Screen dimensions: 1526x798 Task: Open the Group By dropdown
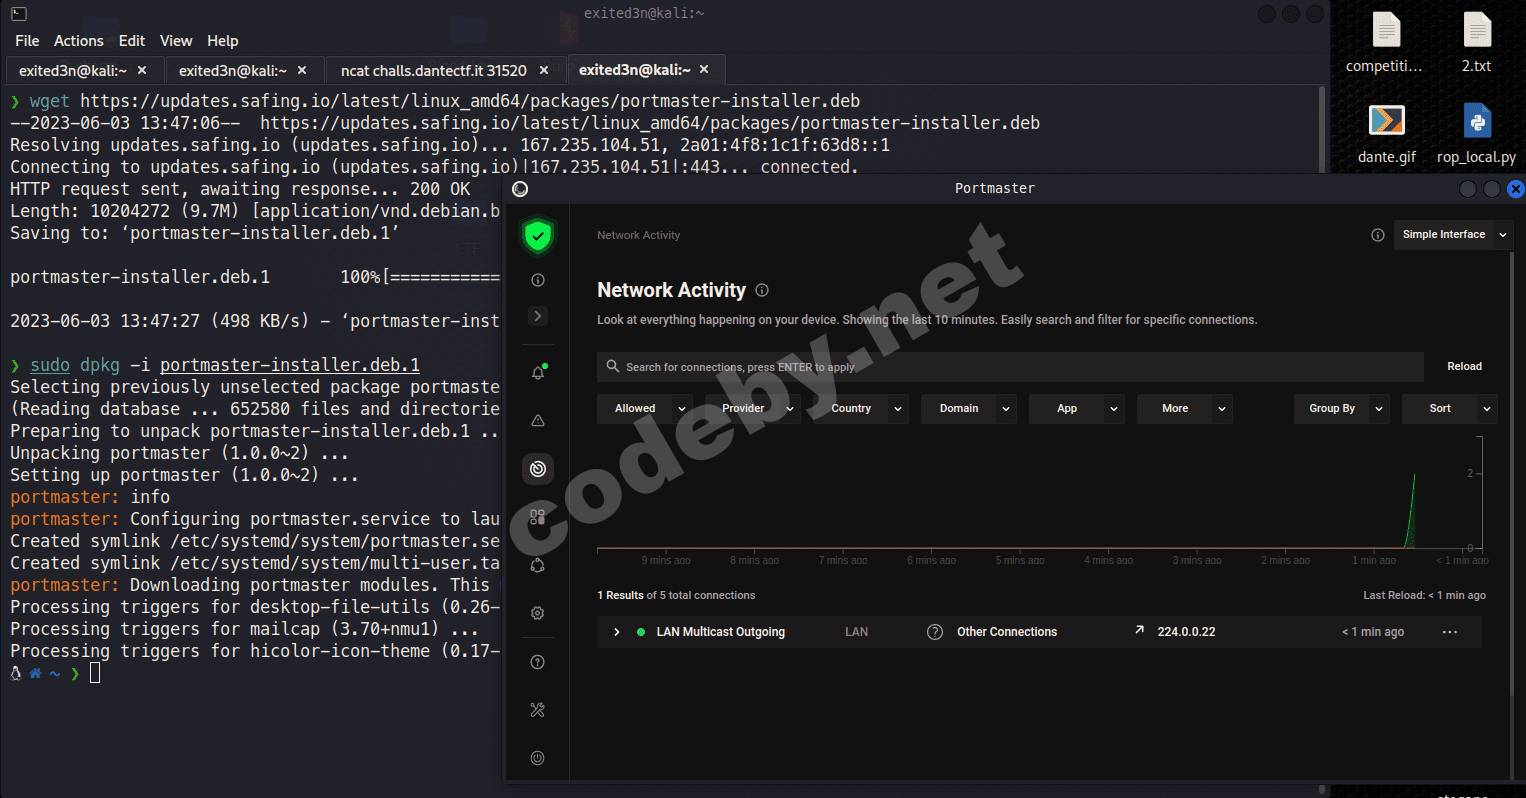pos(1341,408)
